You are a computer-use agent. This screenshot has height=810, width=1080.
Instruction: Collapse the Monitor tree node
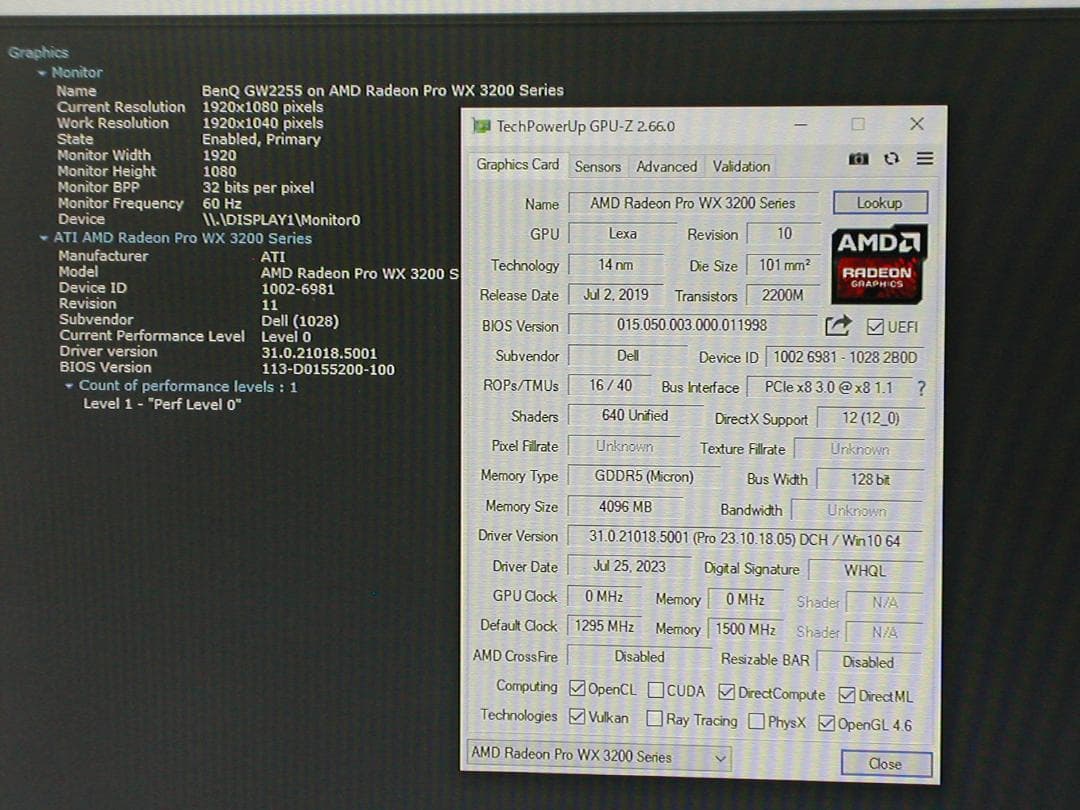[x=43, y=72]
